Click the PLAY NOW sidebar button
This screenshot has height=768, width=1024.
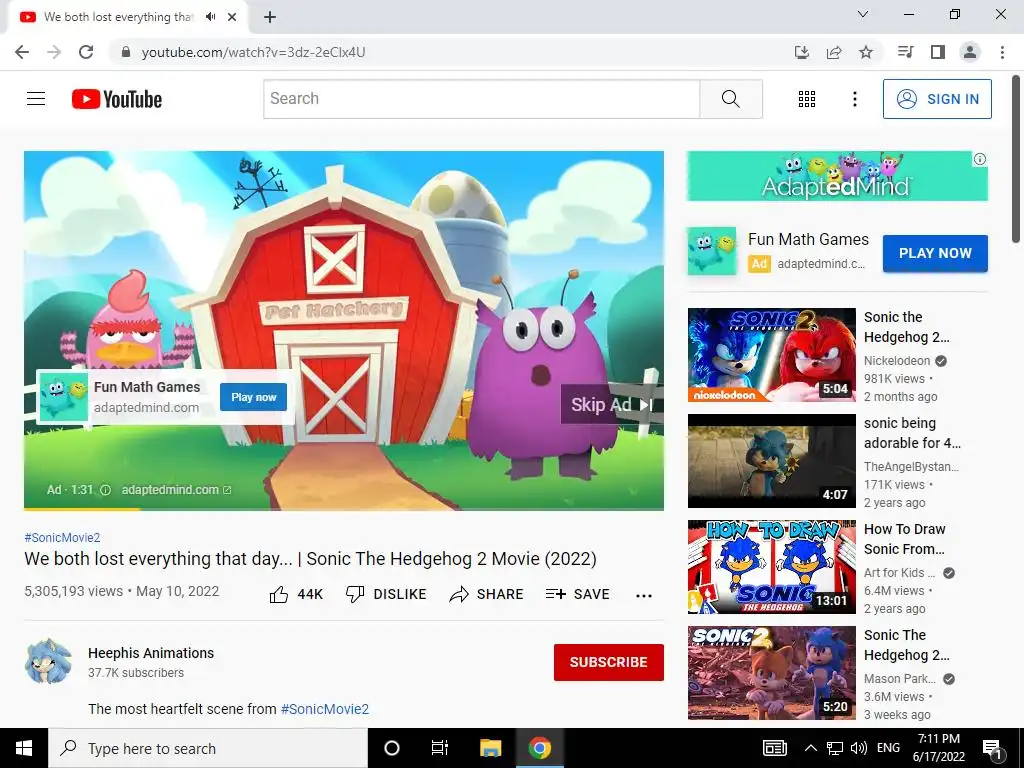pos(935,253)
